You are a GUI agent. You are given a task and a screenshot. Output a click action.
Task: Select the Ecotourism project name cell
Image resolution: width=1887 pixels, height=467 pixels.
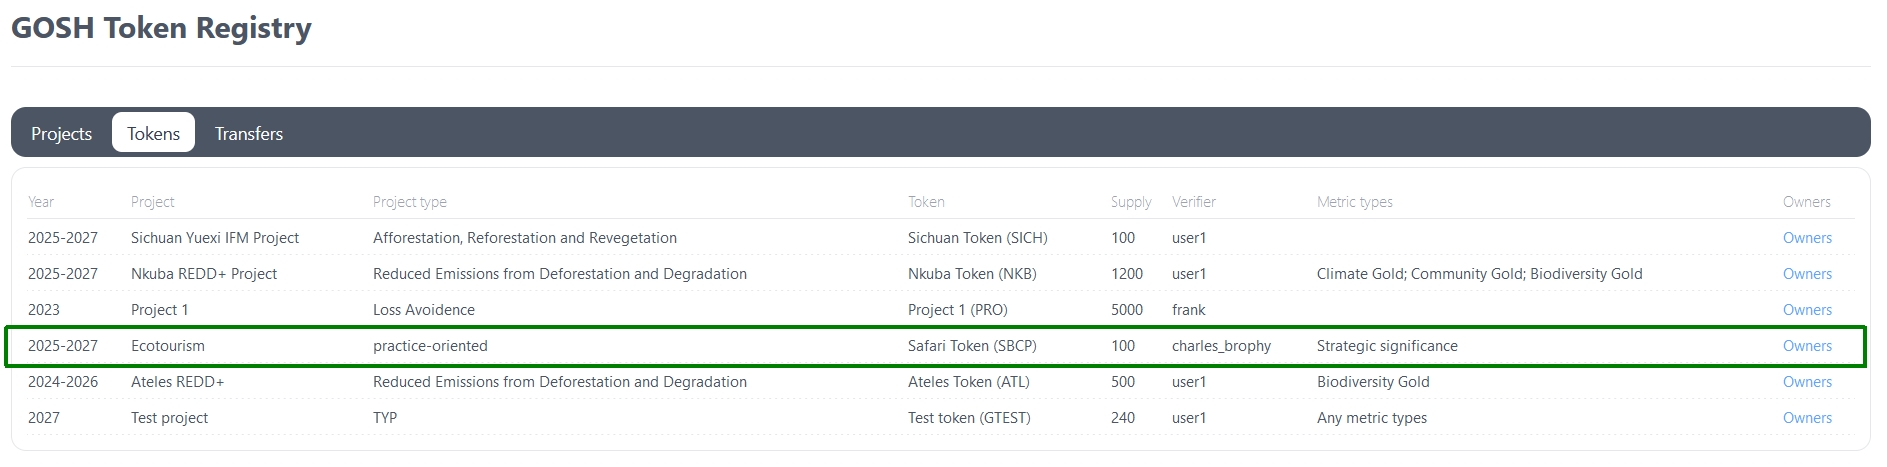pyautogui.click(x=167, y=346)
